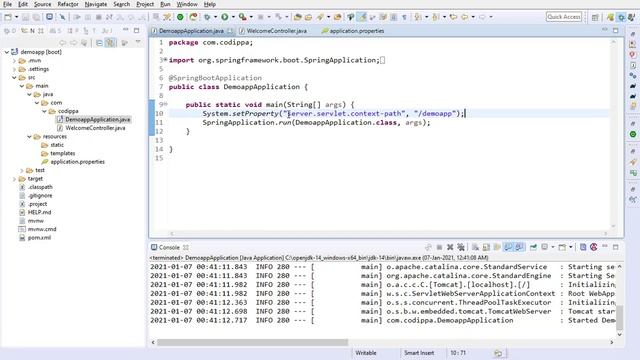Click the console horizontal scrollbar thumb
This screenshot has width=640, height=360.
[252, 342]
